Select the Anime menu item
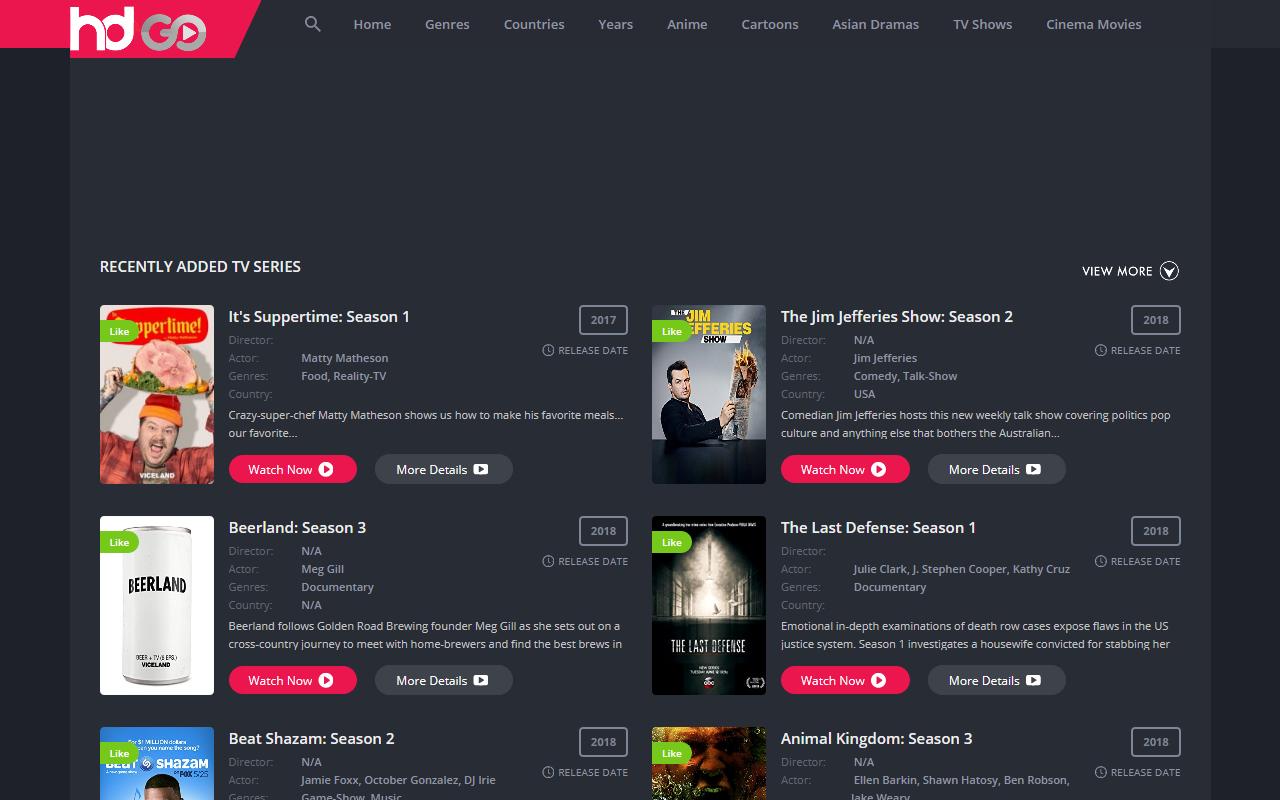Screen dimensions: 1280x800 coord(687,24)
